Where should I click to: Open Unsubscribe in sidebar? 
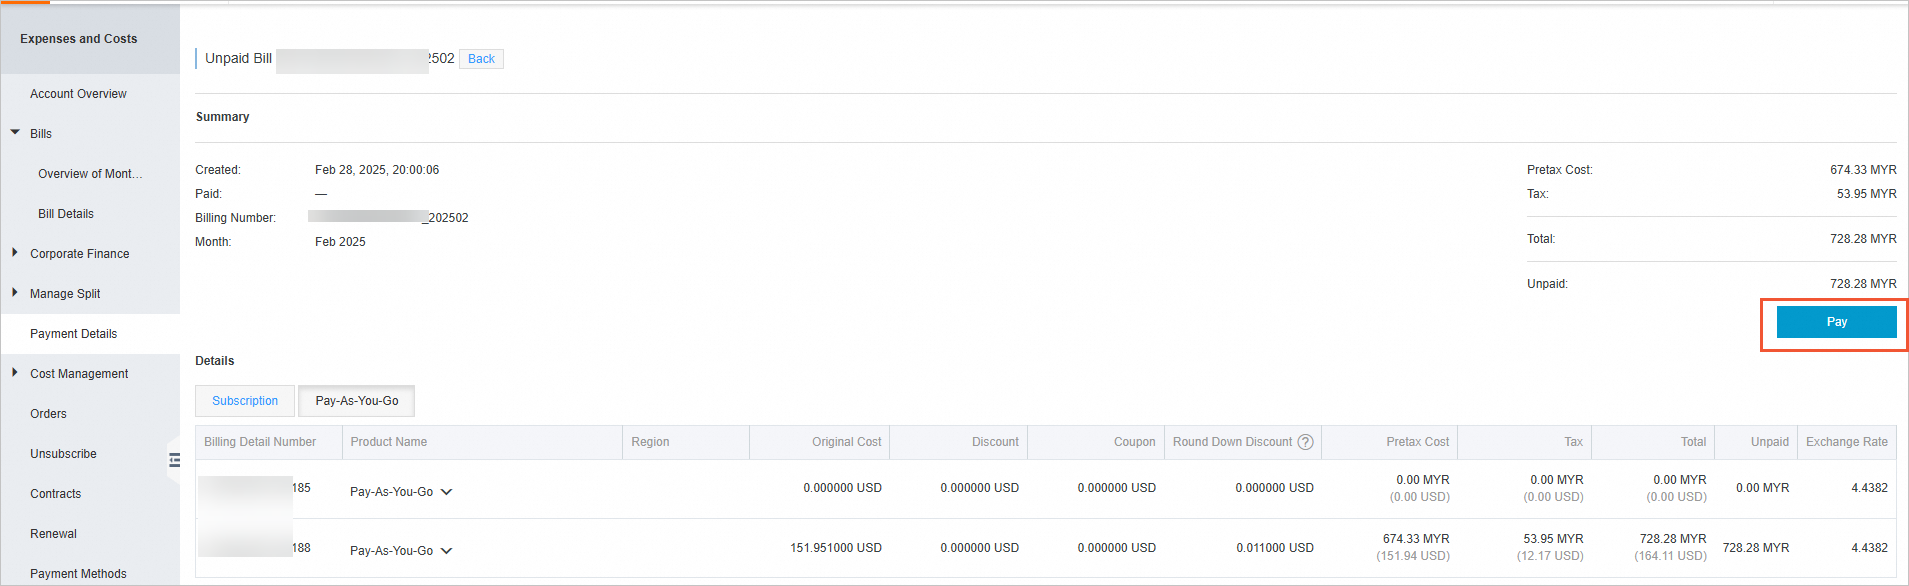click(63, 454)
